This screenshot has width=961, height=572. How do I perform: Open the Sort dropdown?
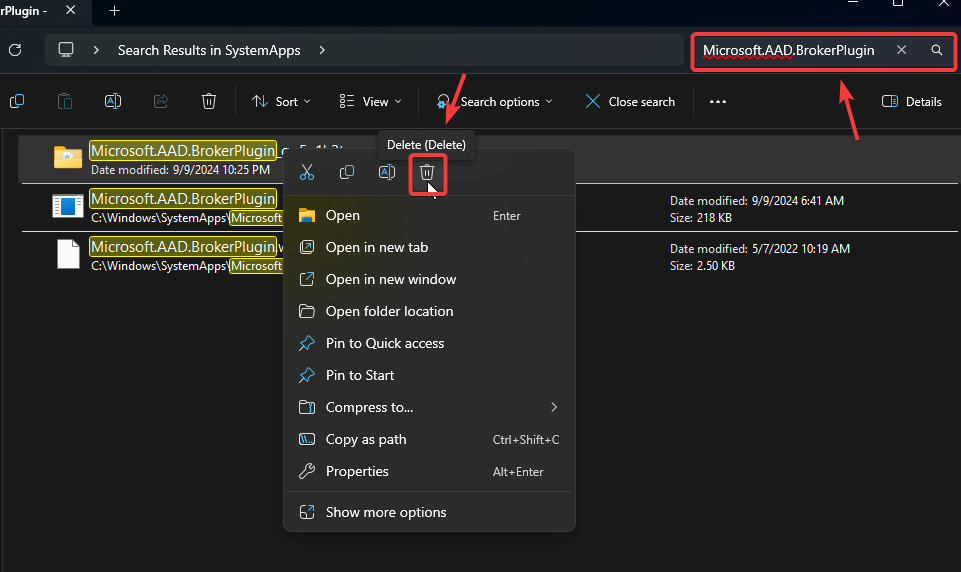point(281,101)
